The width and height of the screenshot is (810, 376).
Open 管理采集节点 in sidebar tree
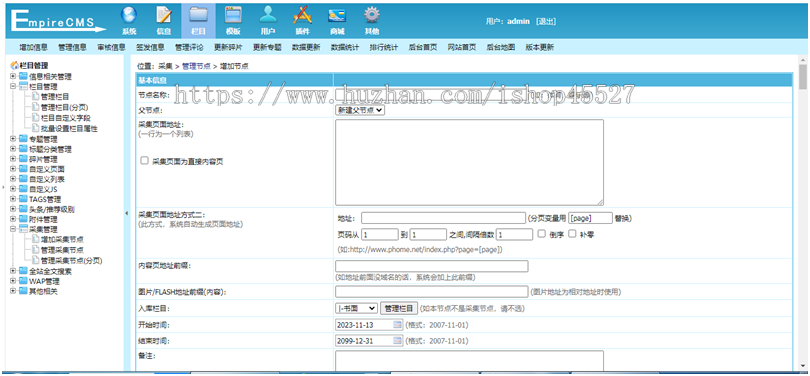(63, 250)
